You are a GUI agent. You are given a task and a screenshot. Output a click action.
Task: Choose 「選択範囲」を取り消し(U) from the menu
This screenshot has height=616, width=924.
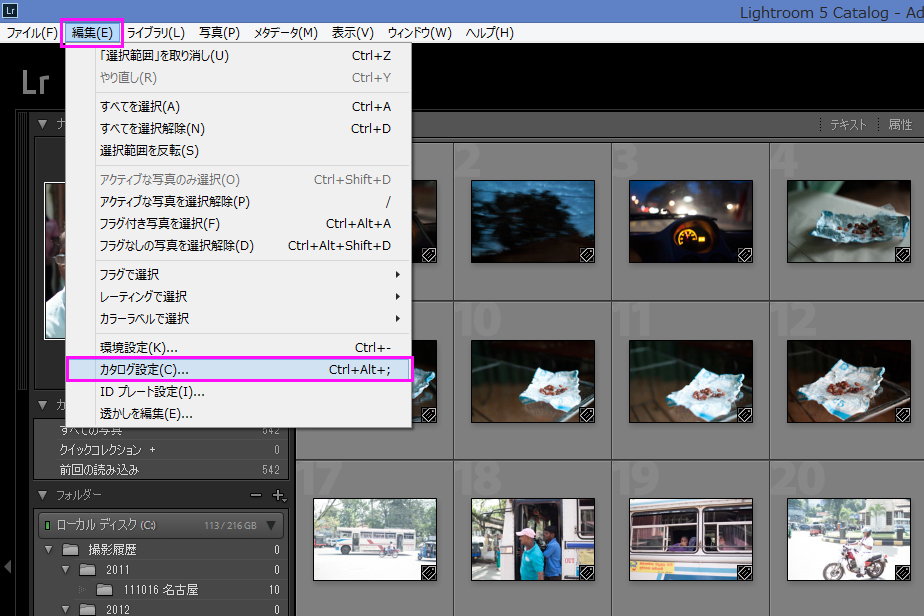click(239, 56)
